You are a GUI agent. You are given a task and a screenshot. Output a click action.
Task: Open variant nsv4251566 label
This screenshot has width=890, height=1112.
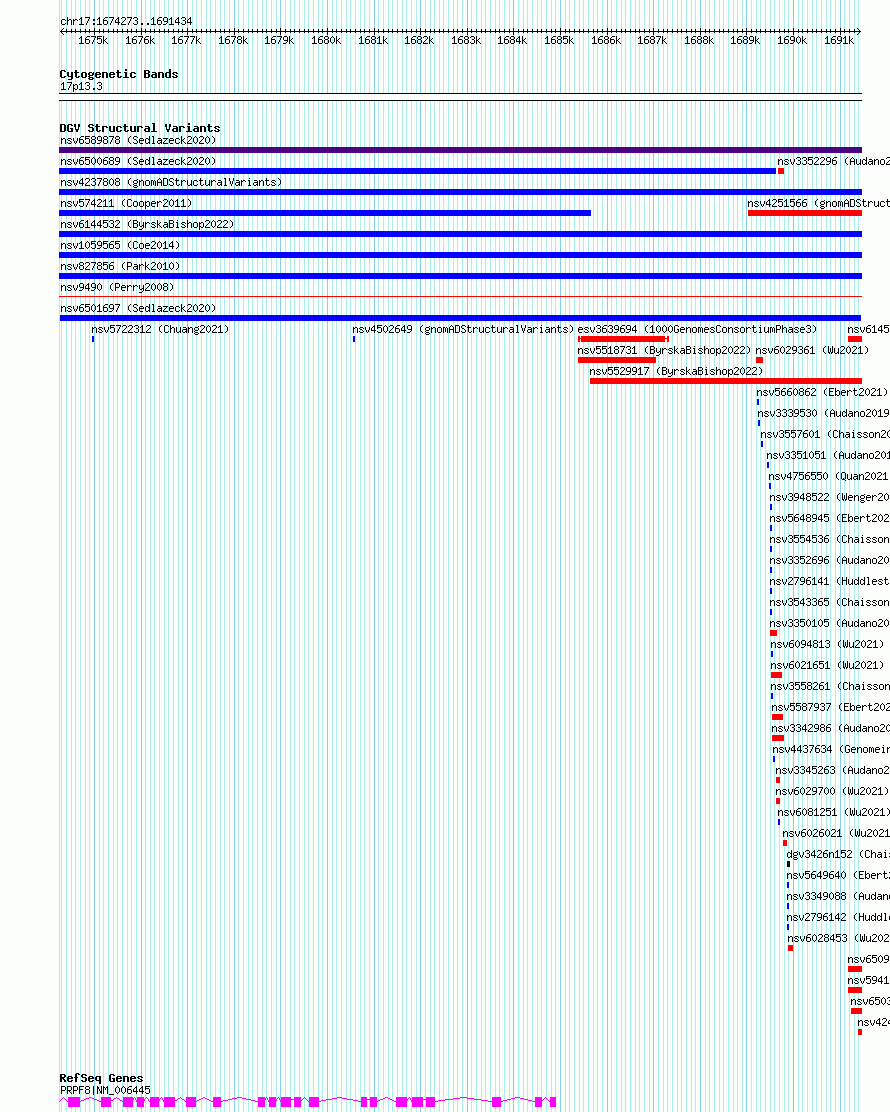[818, 204]
